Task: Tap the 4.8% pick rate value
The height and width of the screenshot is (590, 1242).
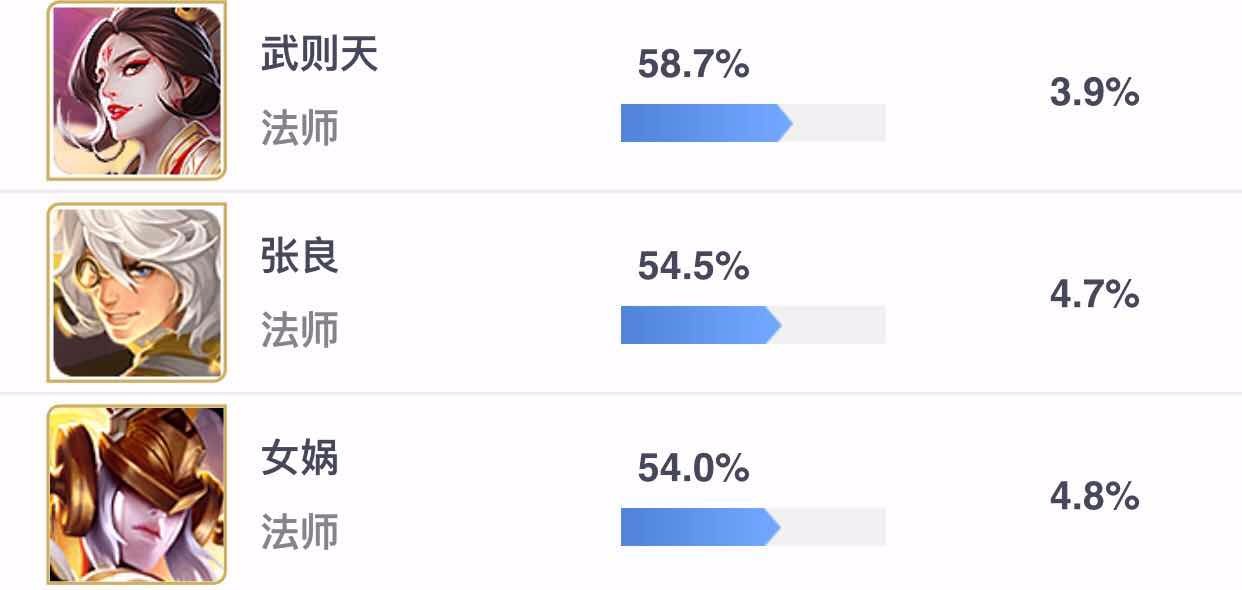Action: [x=1095, y=497]
